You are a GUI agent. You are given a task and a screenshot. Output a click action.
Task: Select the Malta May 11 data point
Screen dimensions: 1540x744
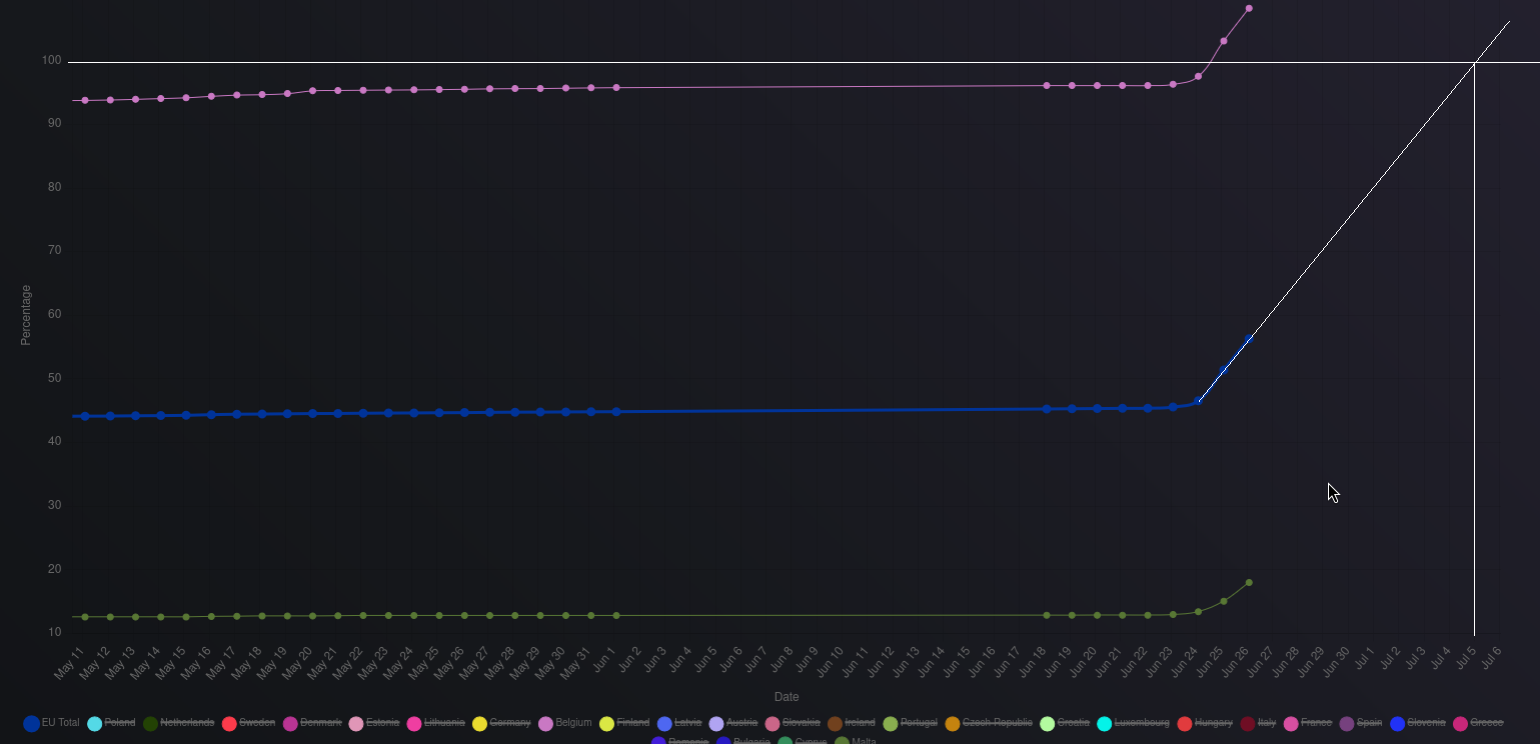85,617
